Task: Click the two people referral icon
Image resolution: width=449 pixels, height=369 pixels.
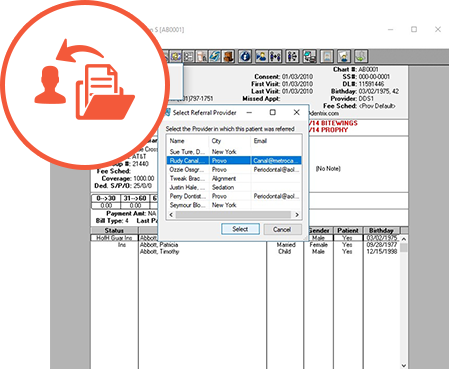Action: 275,56
